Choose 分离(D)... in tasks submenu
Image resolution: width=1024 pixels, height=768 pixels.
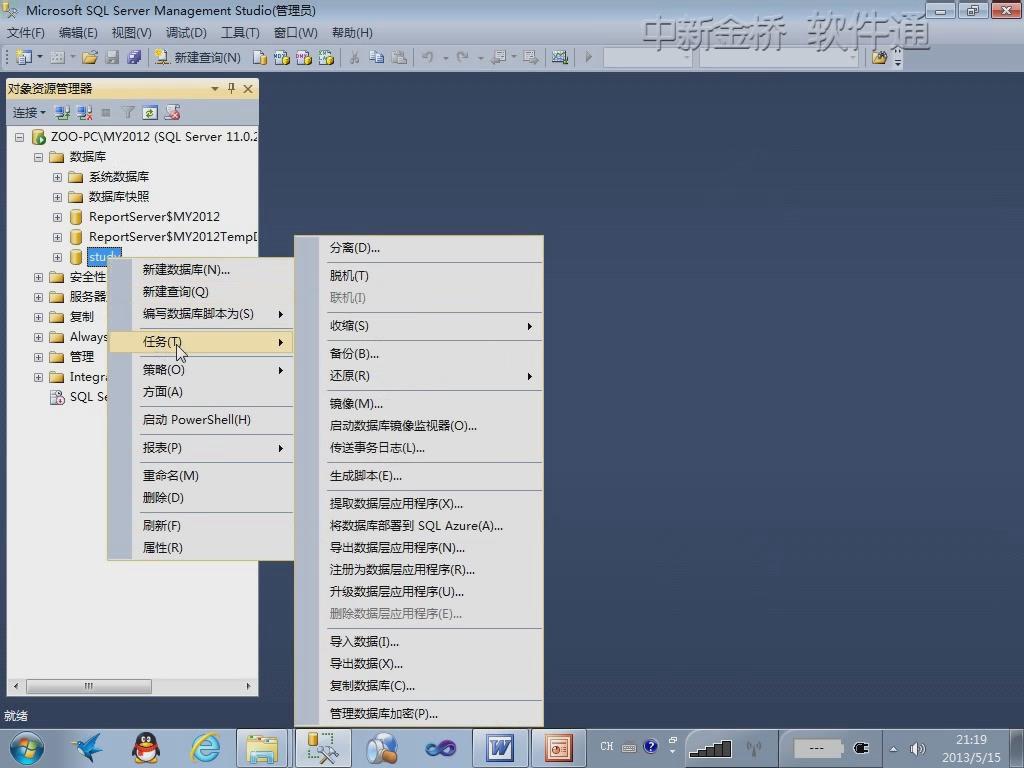click(419, 248)
